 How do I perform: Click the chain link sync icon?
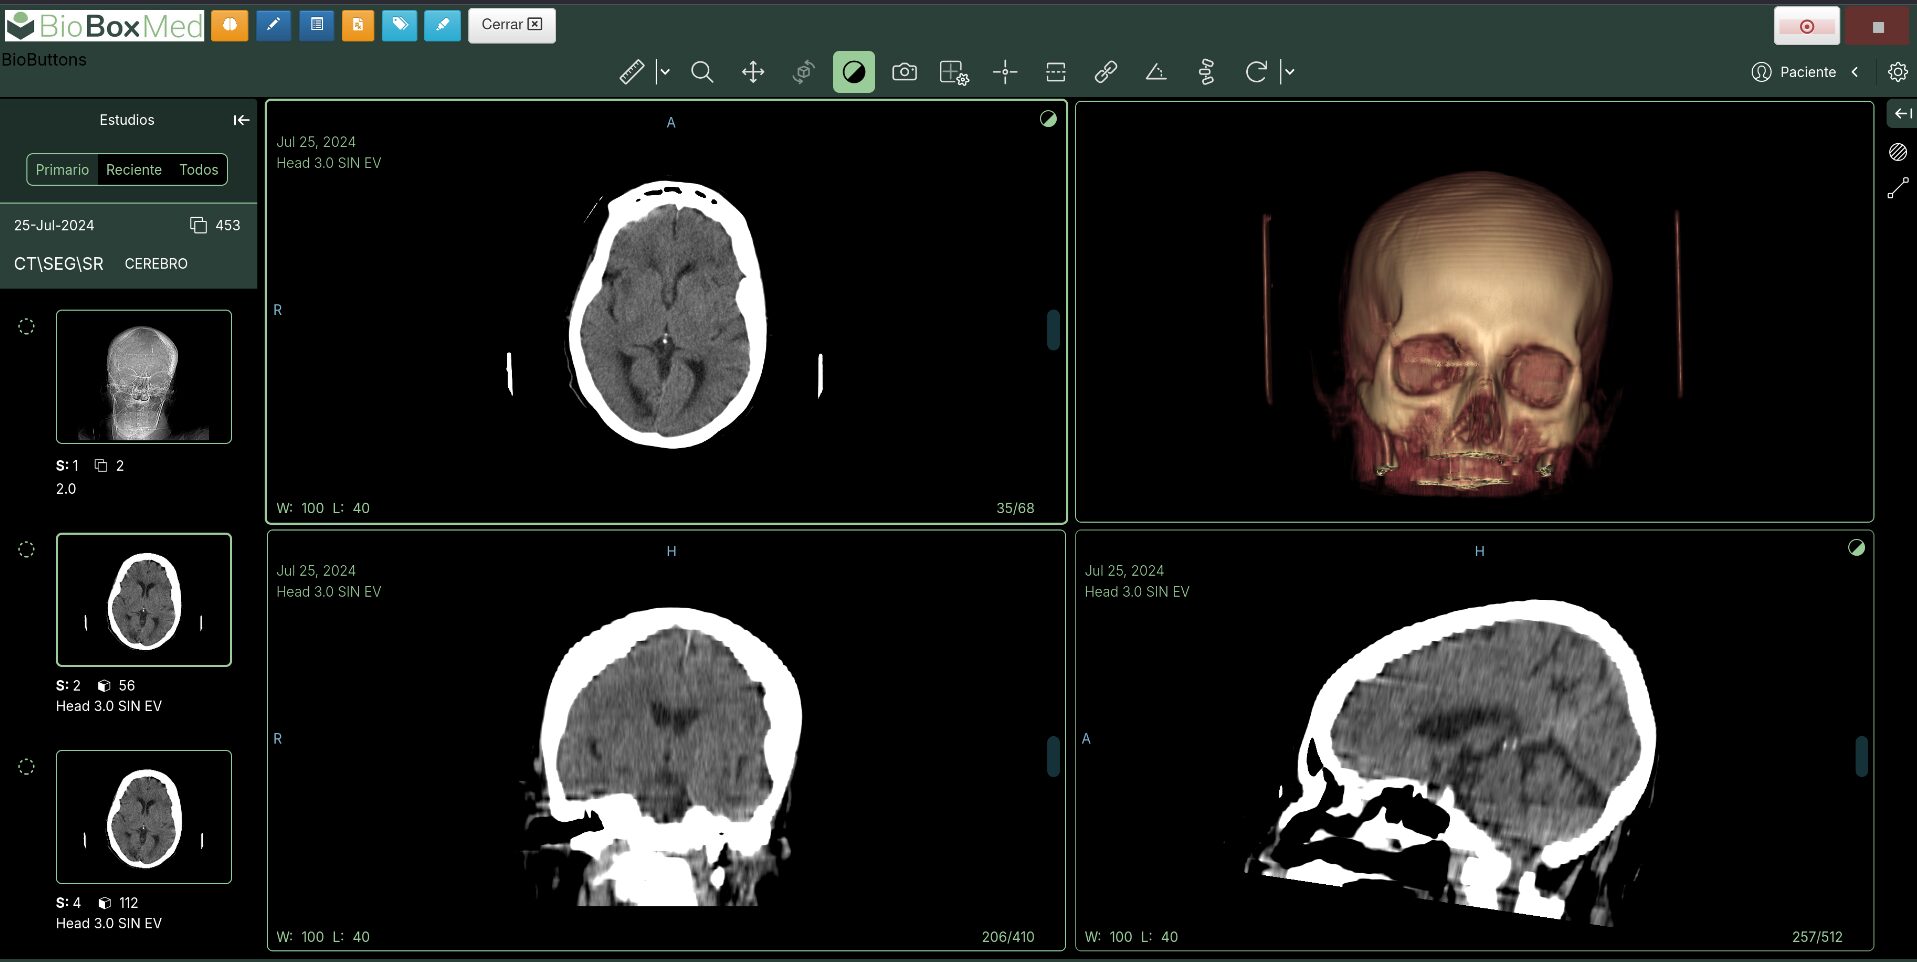[x=1105, y=72]
